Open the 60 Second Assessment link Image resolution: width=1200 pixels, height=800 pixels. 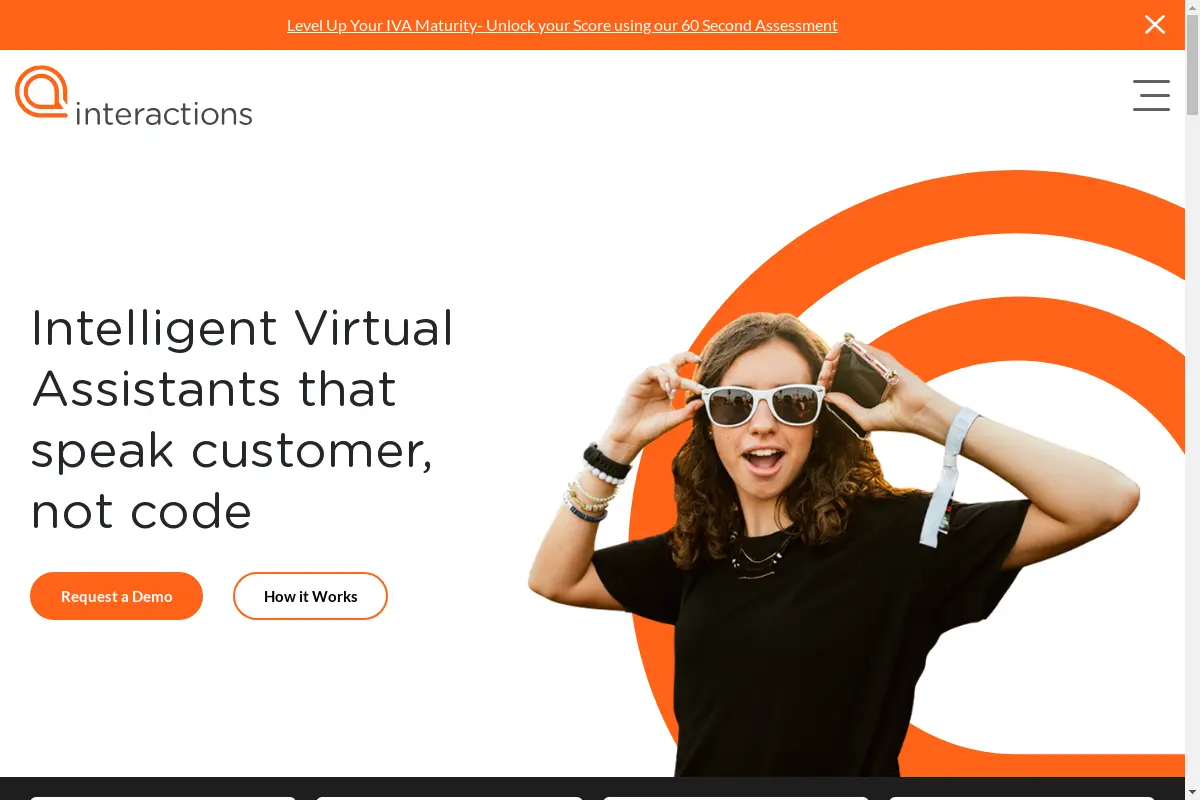tap(562, 25)
